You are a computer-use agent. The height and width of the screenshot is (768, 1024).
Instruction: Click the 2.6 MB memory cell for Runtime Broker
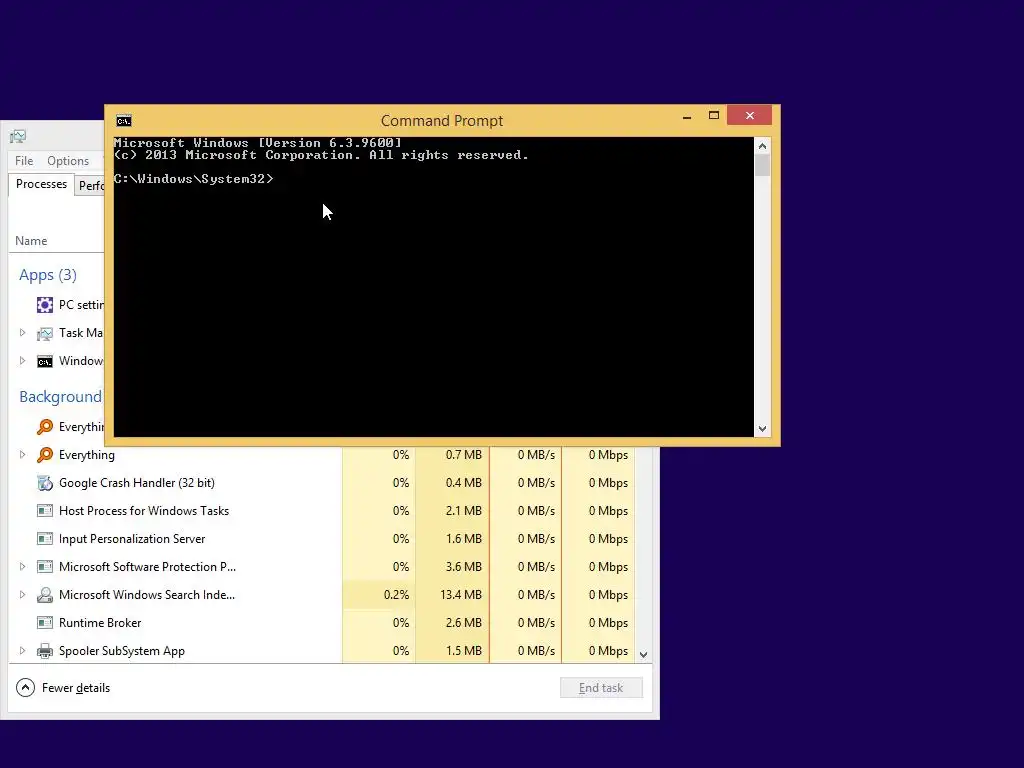click(x=453, y=623)
